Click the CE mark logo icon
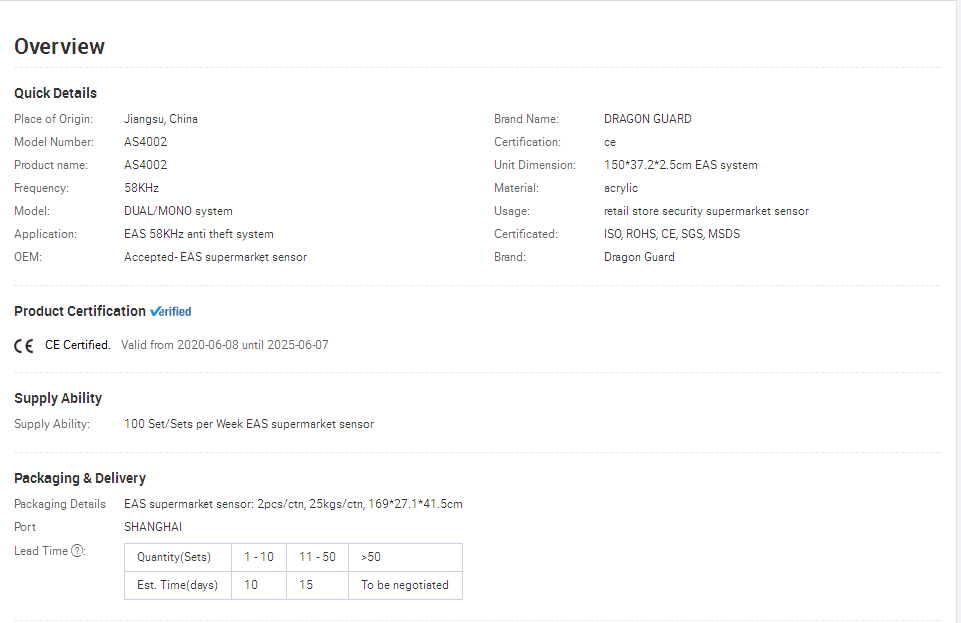This screenshot has height=623, width=961. click(x=24, y=346)
